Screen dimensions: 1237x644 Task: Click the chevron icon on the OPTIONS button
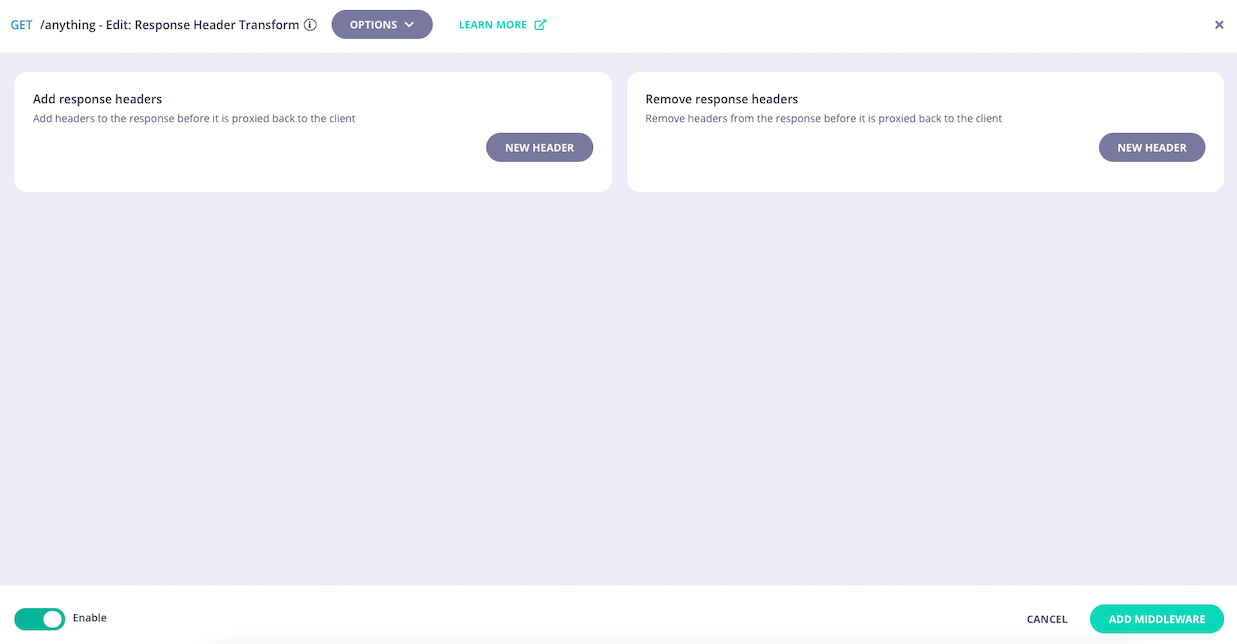pos(407,24)
